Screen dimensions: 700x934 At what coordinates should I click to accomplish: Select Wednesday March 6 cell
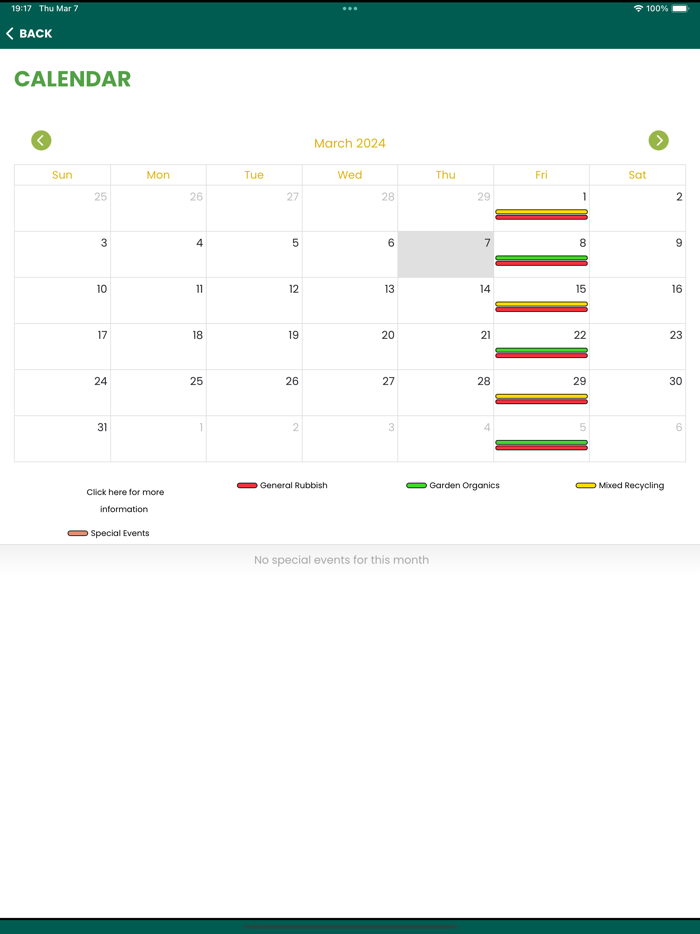(x=350, y=254)
